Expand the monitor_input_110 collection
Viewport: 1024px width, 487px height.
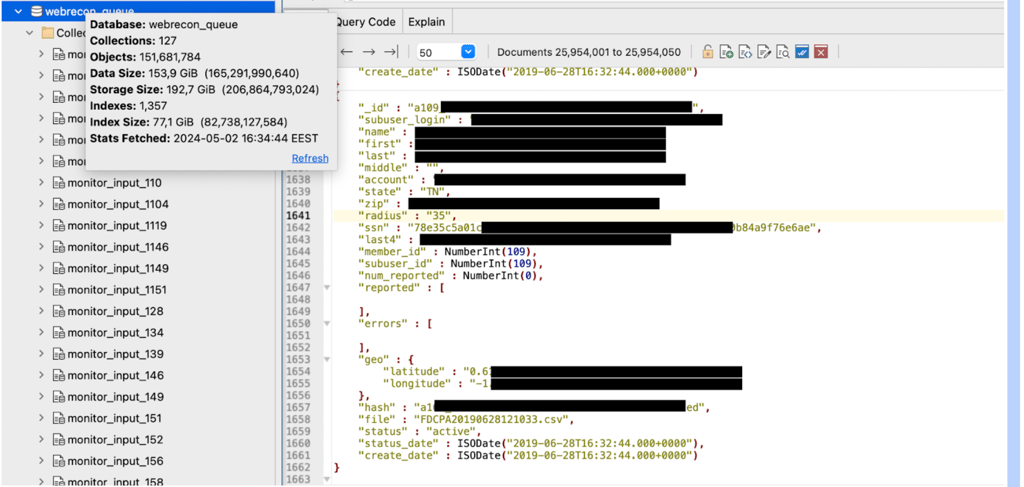[41, 183]
